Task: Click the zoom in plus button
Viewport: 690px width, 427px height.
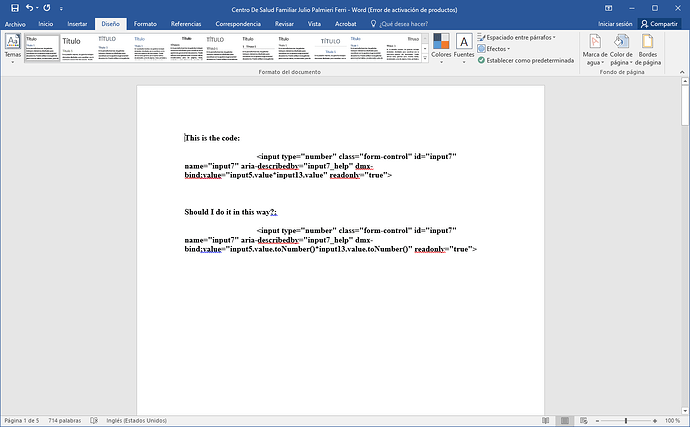Action: [x=655, y=421]
